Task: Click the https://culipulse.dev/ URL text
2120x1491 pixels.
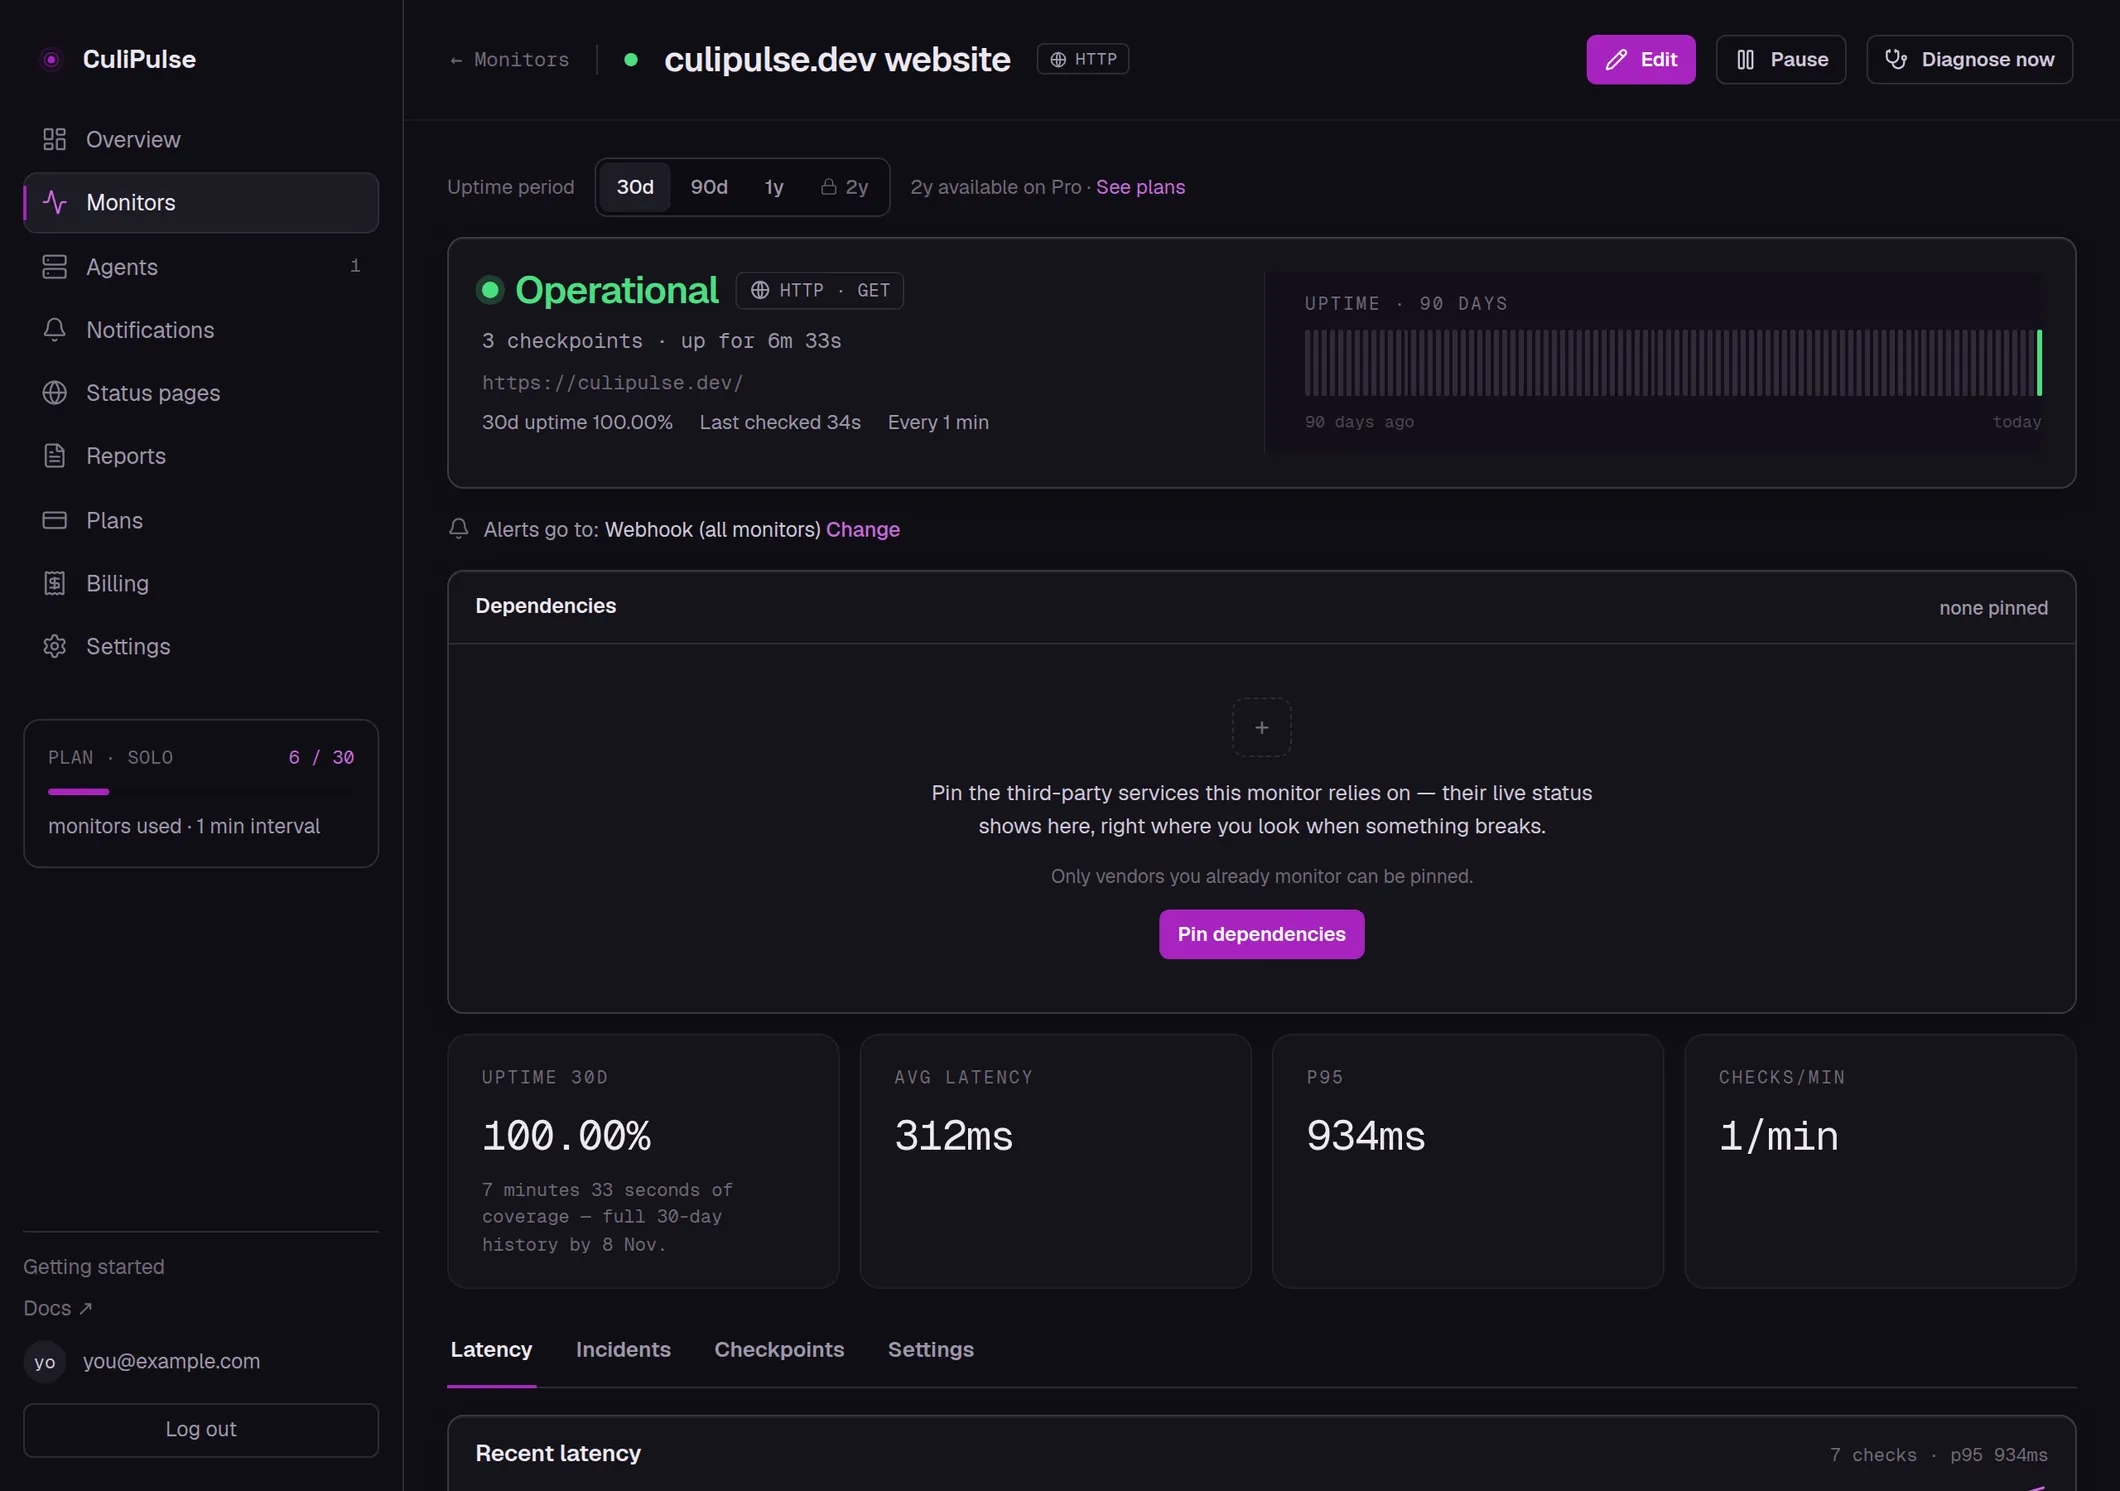Action: point(612,383)
